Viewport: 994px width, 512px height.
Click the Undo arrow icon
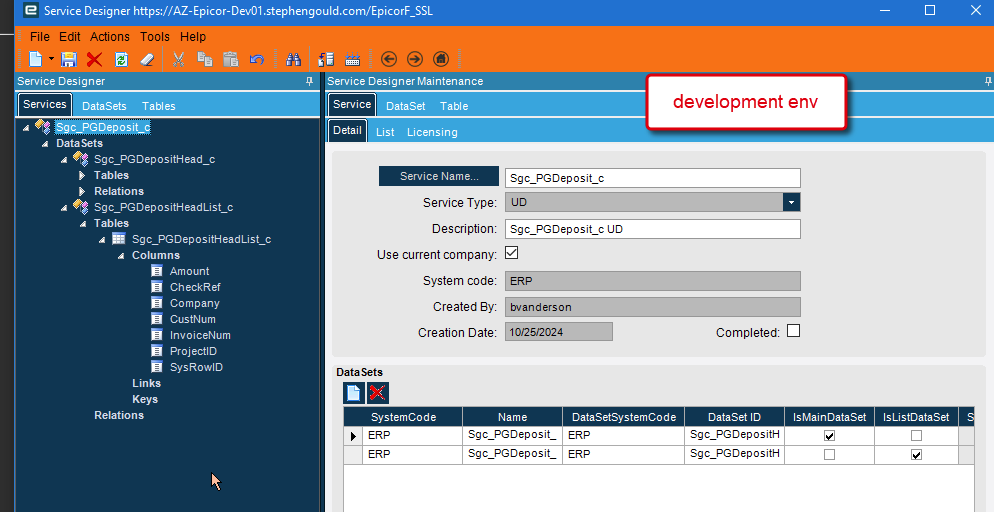(x=257, y=60)
